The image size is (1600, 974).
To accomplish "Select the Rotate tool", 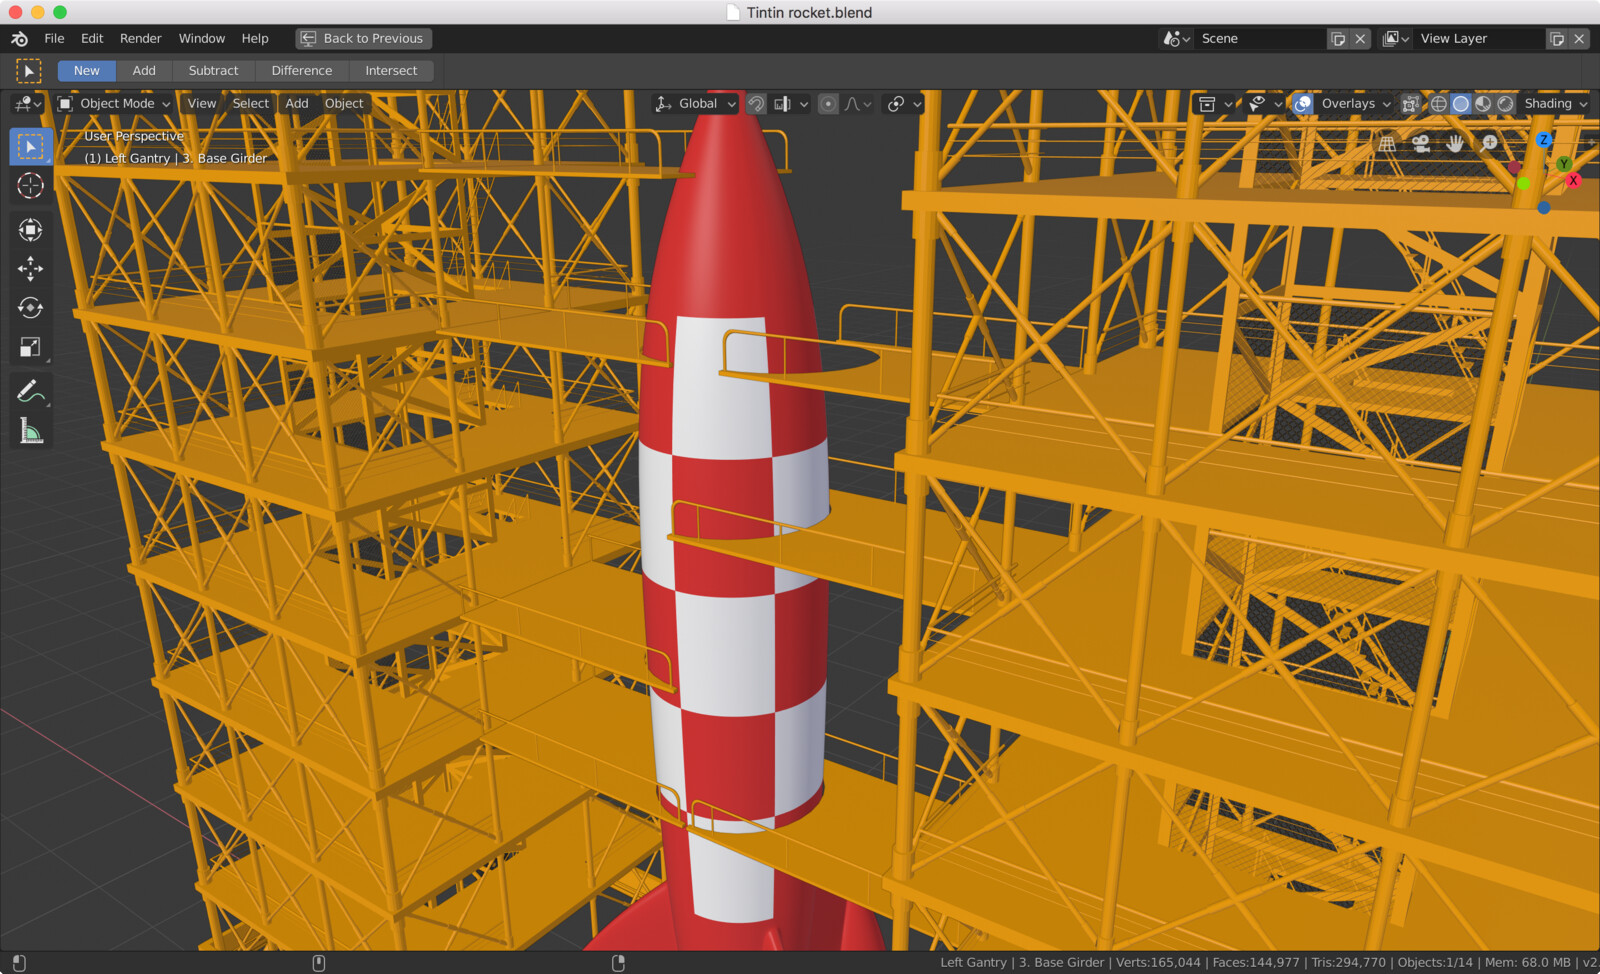I will pos(31,308).
